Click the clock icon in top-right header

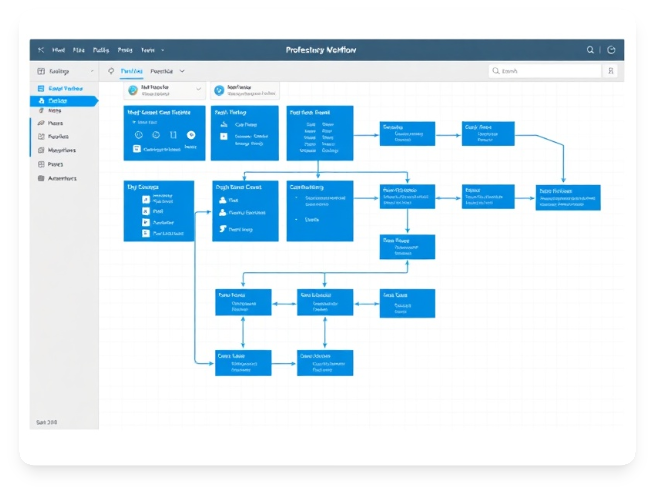611,49
